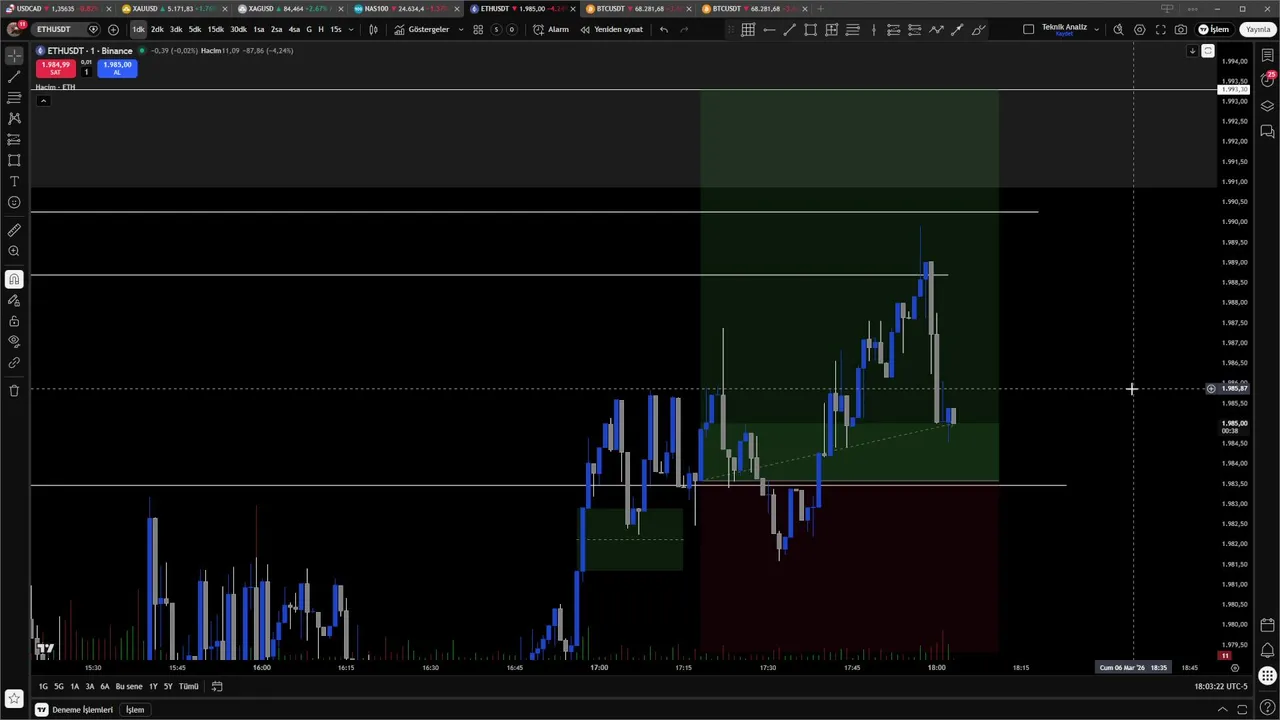Expand the Göstergeler dropdown arrow
Viewport: 1280px width, 720px height.
click(461, 29)
